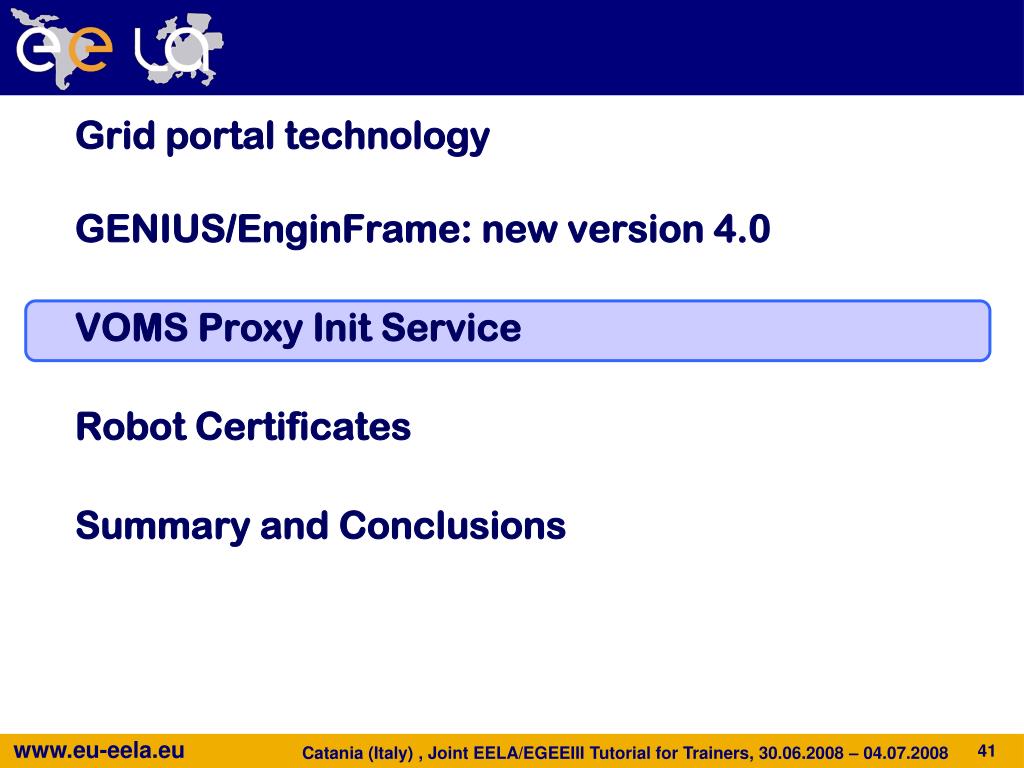This screenshot has width=1024, height=768.
Task: Click the Catania tutorial footer caption
Action: (625, 753)
